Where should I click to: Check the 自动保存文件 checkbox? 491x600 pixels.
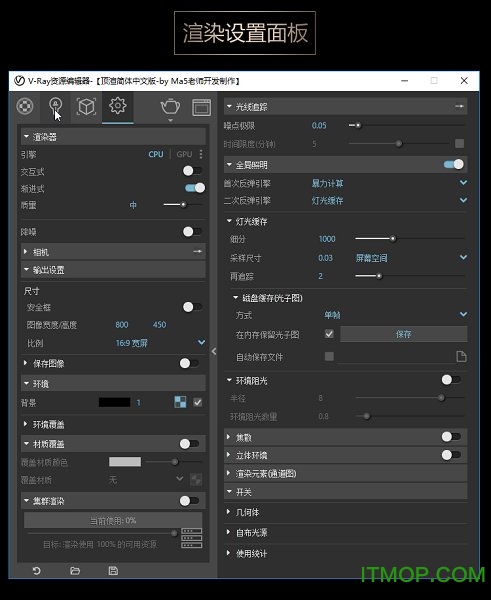pyautogui.click(x=329, y=356)
